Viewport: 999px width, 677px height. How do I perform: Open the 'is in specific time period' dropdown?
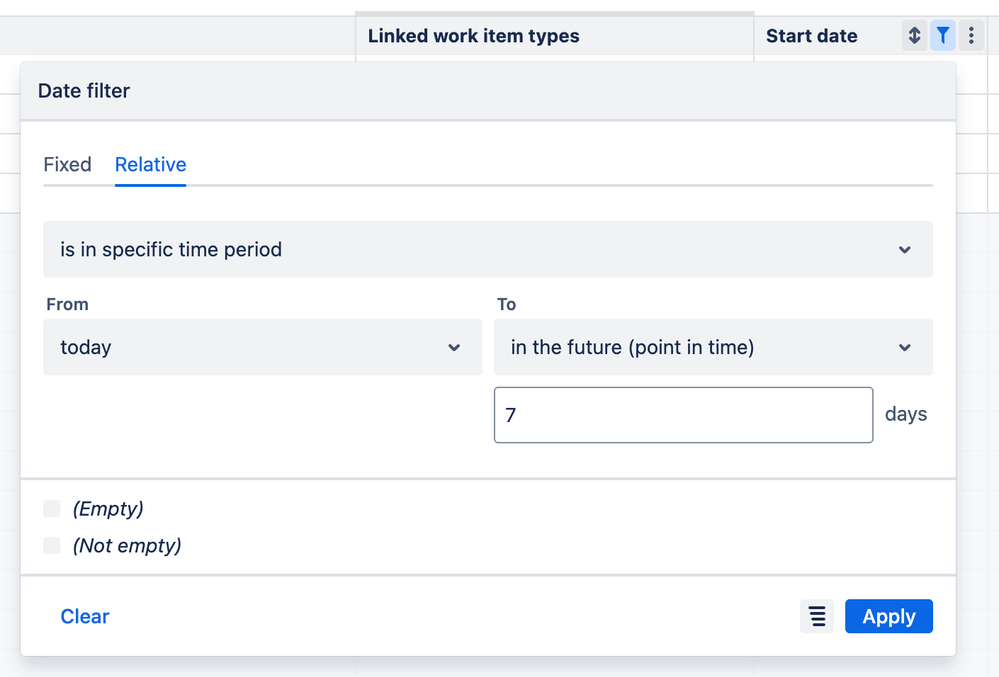tap(488, 249)
